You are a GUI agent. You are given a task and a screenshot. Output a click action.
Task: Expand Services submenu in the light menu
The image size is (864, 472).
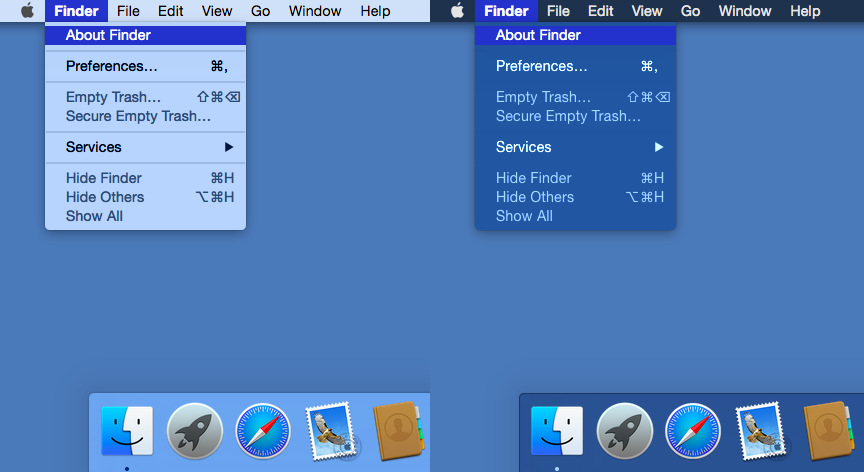(145, 147)
